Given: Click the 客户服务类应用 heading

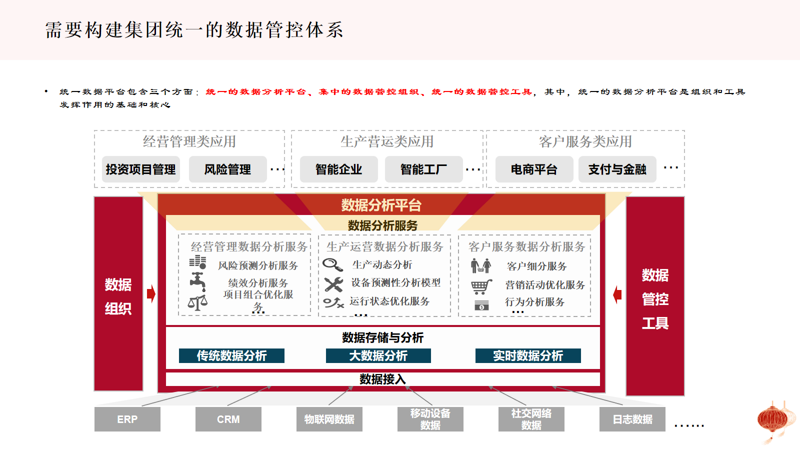Looking at the screenshot, I should point(585,141).
